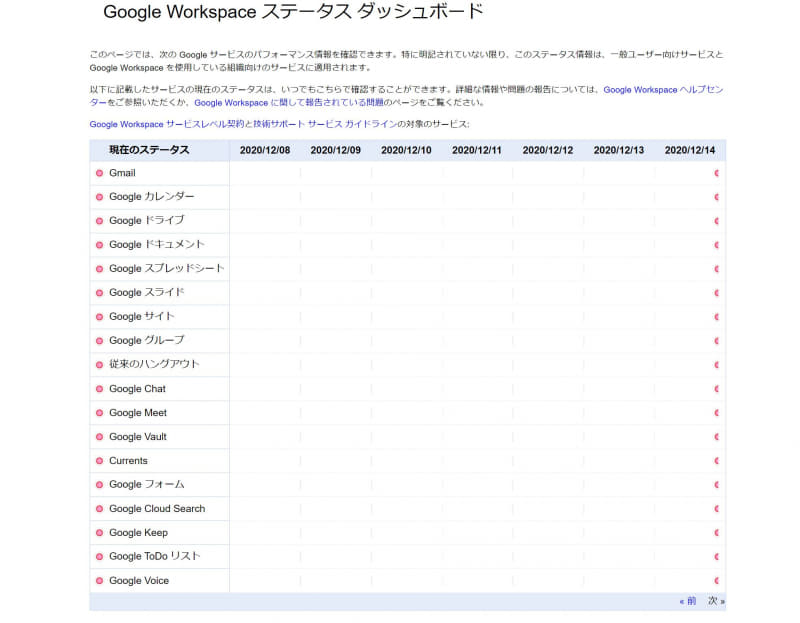Click the 2020/12/13 column header
This screenshot has height=623, width=800.
619,150
